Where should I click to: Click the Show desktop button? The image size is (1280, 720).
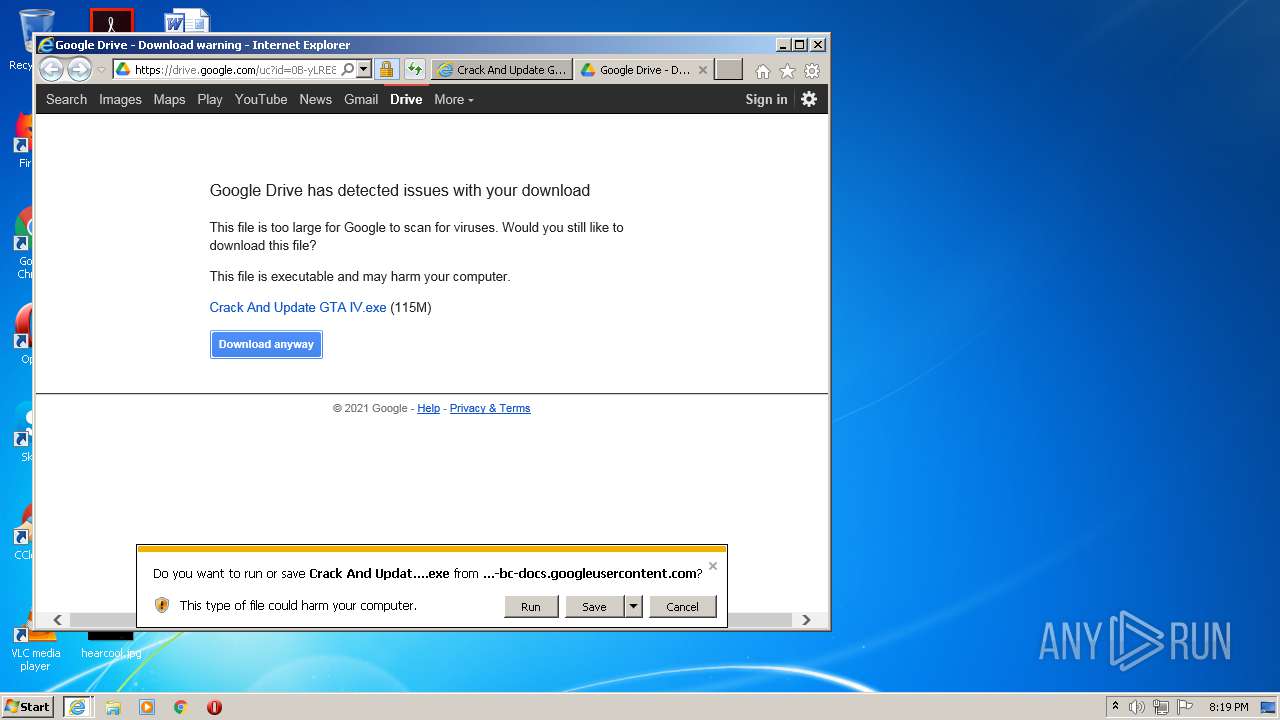coord(1270,707)
